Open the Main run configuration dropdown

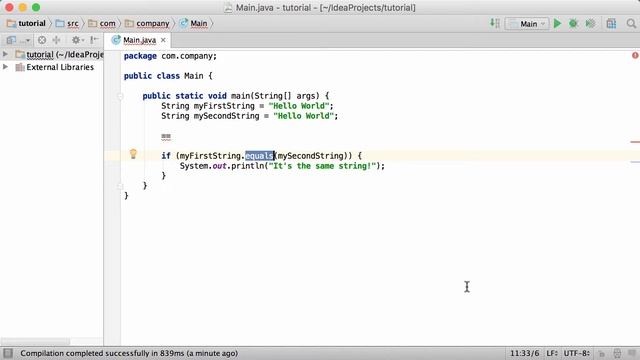pos(527,24)
